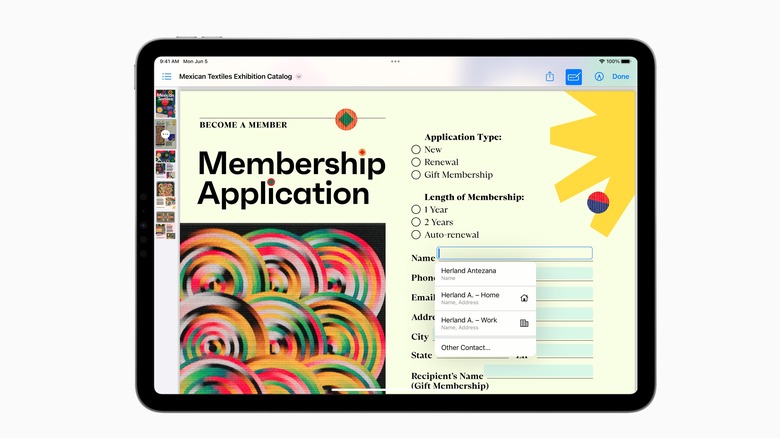Select Gift Membership radio button
780x438 pixels.
(x=416, y=175)
